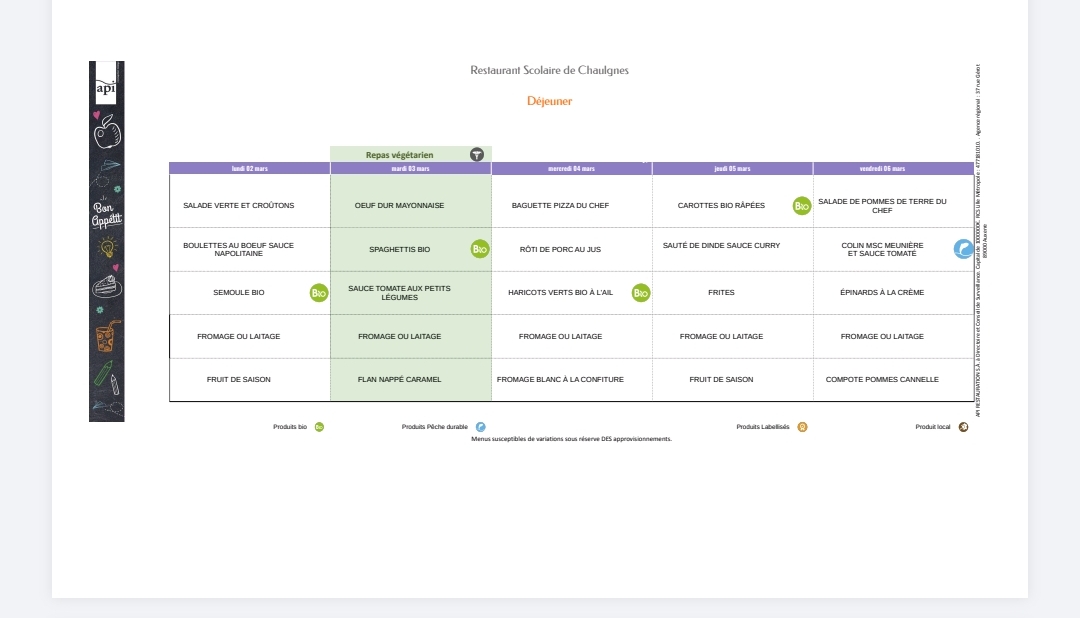The height and width of the screenshot is (618, 1080).
Task: Click the vegetarian meal icon beside Repas végétarien
Action: [x=477, y=155]
